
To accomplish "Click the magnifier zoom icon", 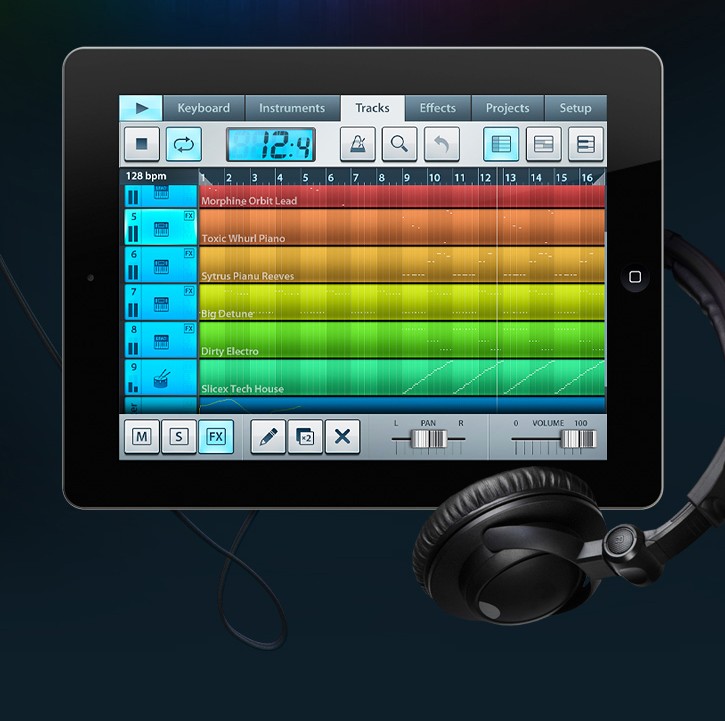I will (399, 144).
